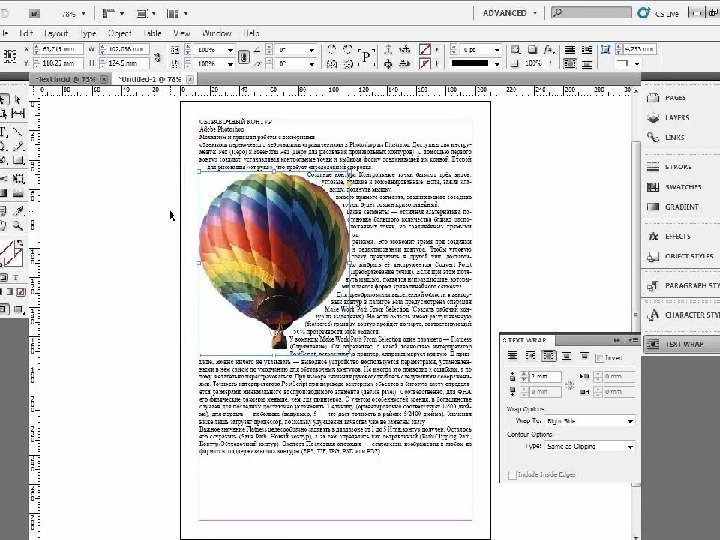
Task: Open the Window menu
Action: (217, 33)
